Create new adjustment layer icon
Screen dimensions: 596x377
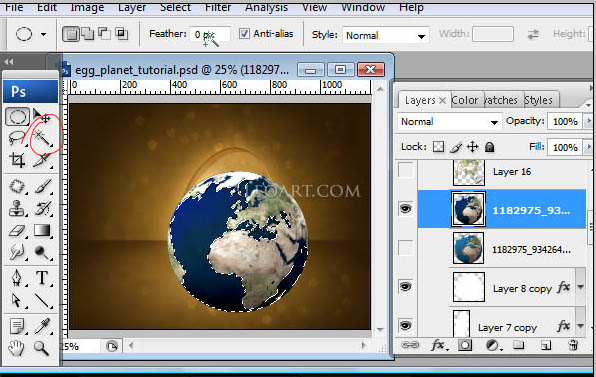click(x=493, y=345)
